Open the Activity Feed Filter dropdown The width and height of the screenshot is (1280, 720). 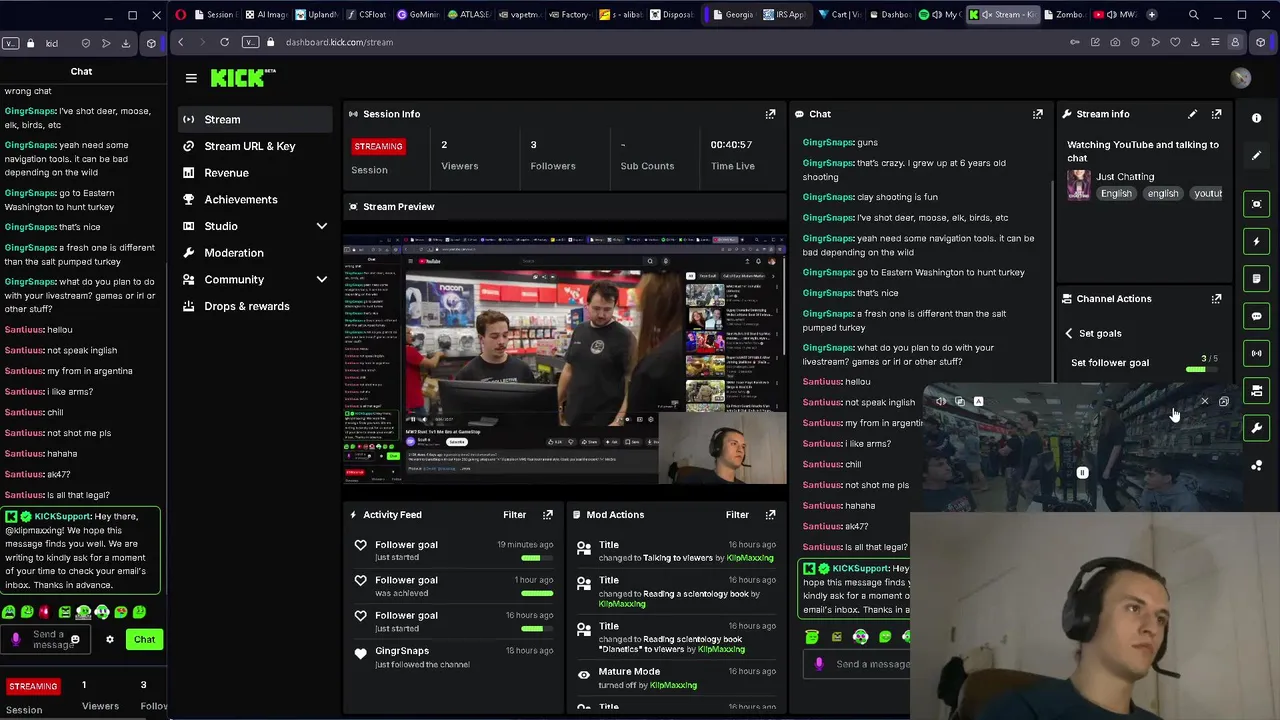[514, 514]
